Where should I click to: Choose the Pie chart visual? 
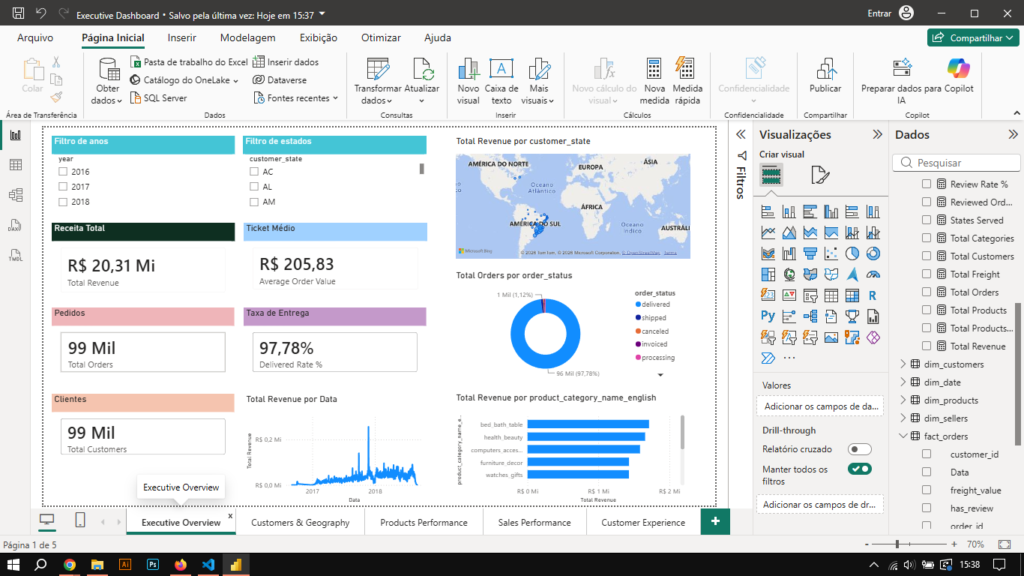852,253
